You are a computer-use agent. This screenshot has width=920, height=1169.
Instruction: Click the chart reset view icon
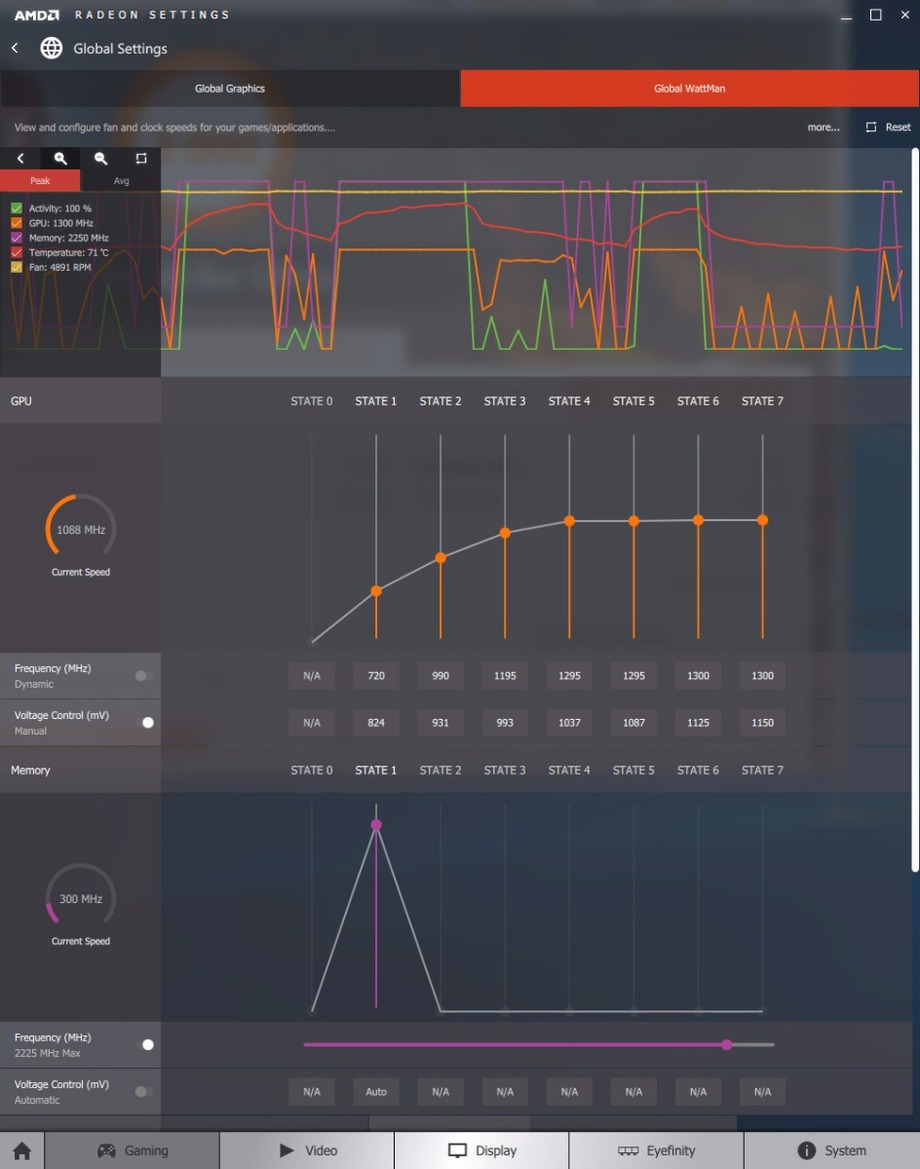(141, 158)
